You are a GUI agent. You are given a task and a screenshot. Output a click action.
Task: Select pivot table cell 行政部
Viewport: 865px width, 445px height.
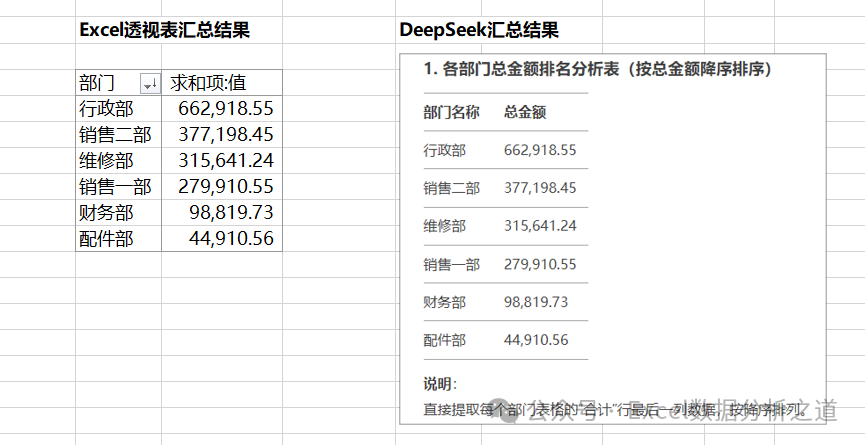tap(119, 108)
